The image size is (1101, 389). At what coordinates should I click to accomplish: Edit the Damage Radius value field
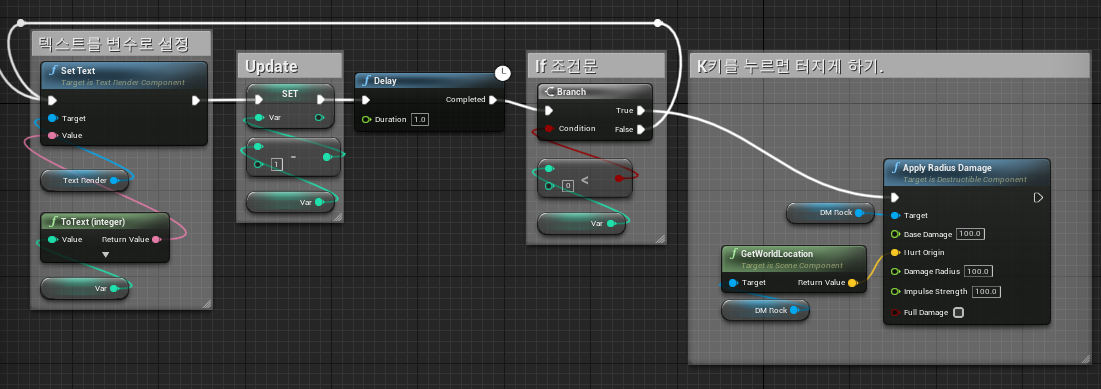pyautogui.click(x=978, y=271)
